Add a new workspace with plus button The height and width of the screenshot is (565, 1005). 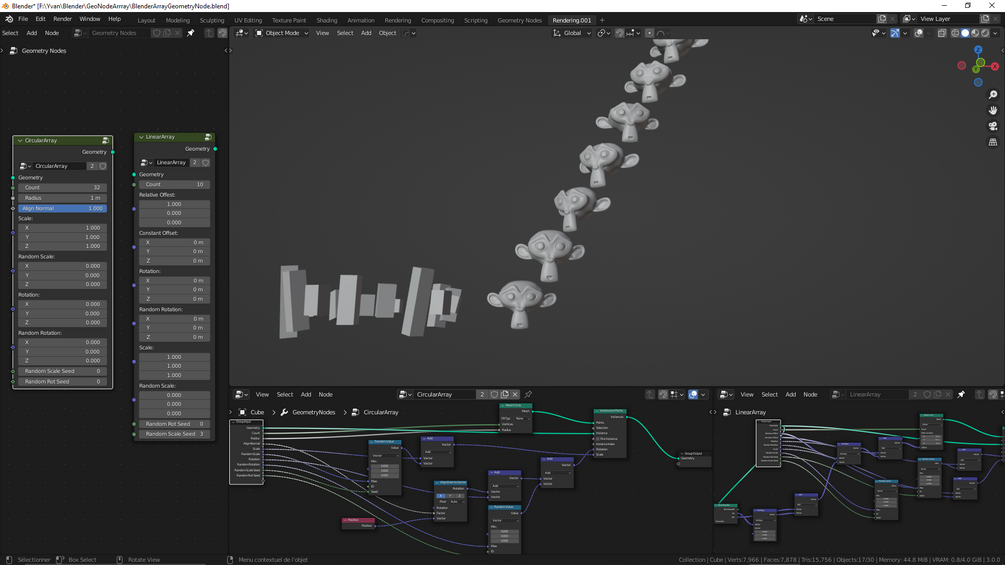click(x=602, y=20)
